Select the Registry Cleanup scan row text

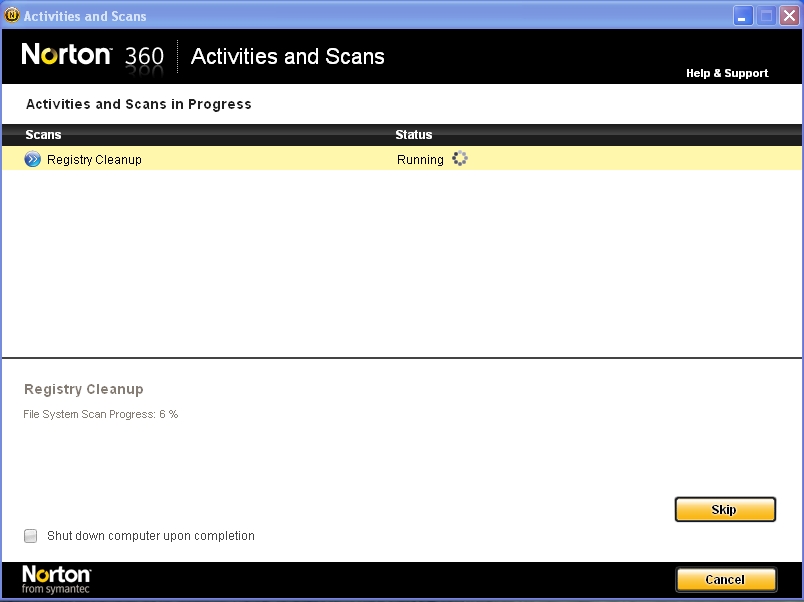click(94, 159)
